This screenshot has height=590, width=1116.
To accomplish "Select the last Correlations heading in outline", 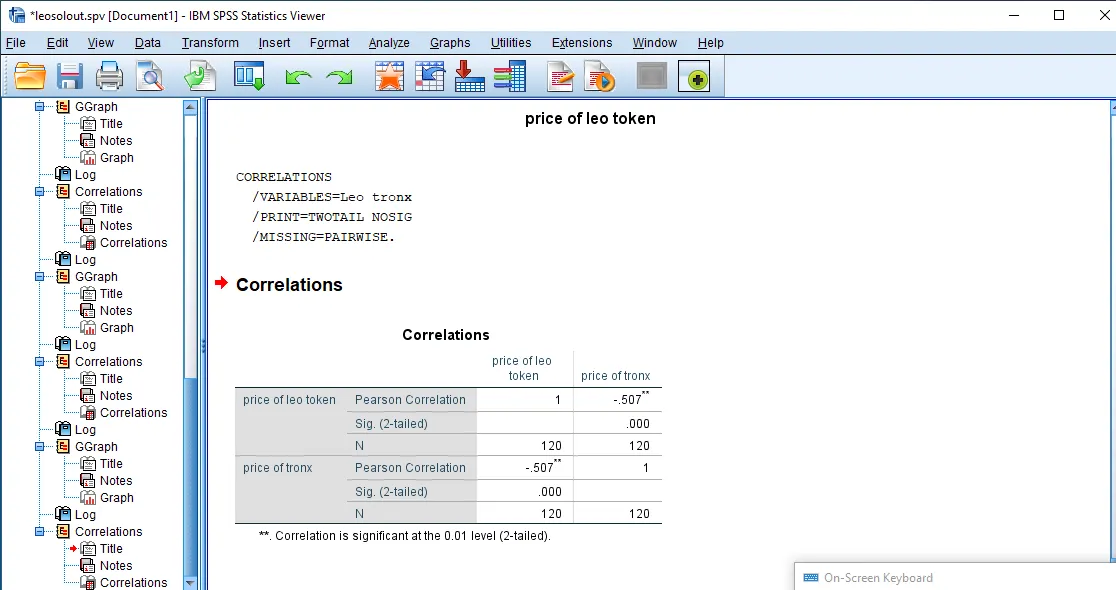I will pyautogui.click(x=108, y=532).
